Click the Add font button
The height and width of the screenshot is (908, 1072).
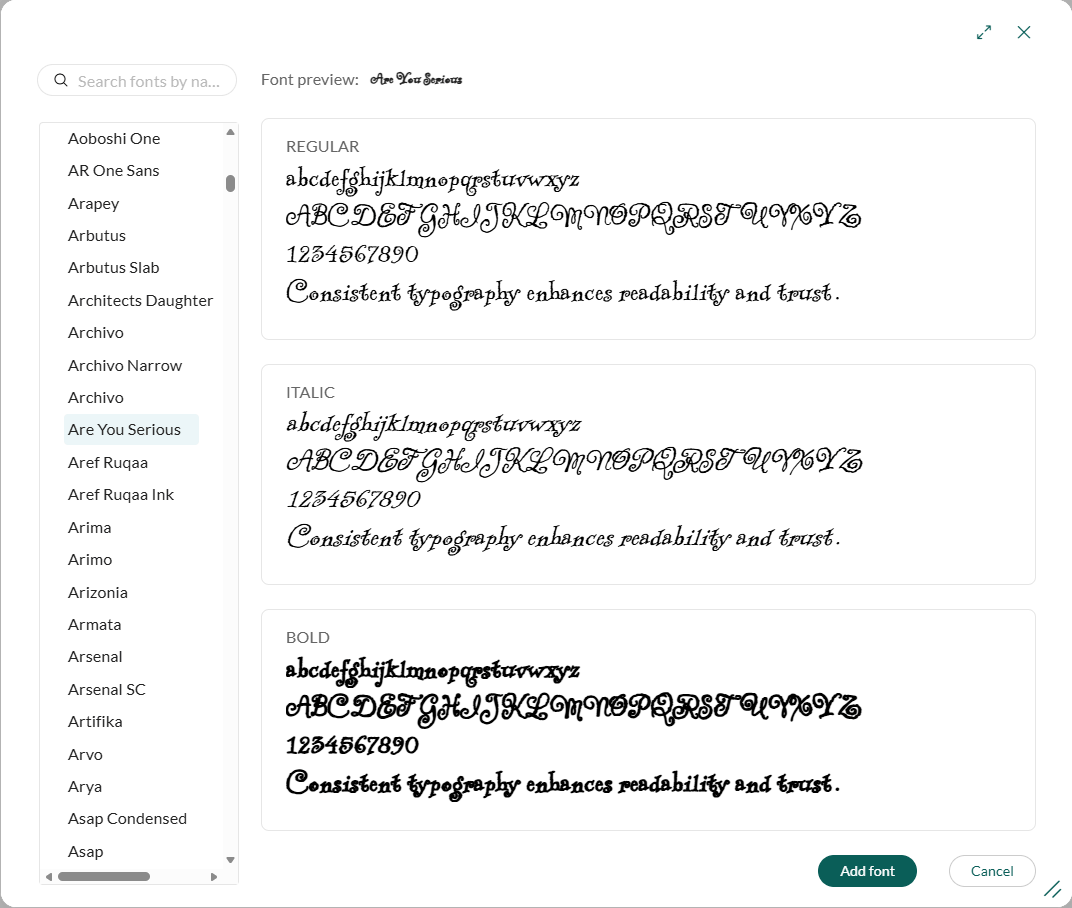point(867,871)
